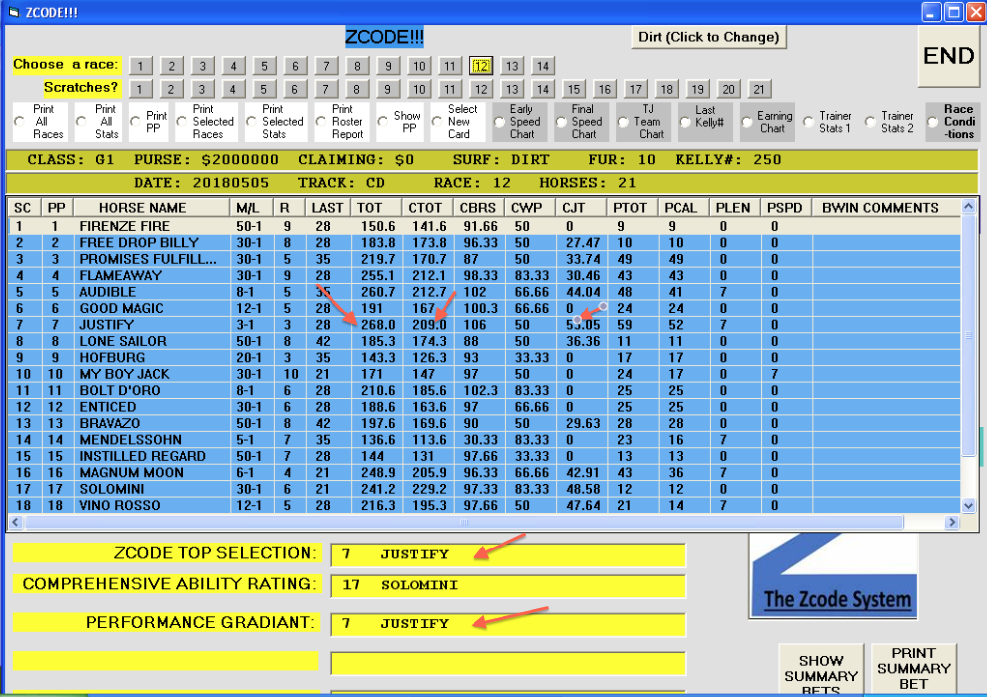Select the JUSTIFY row in the horse table
Image resolution: width=990 pixels, height=697 pixels.
[484, 325]
